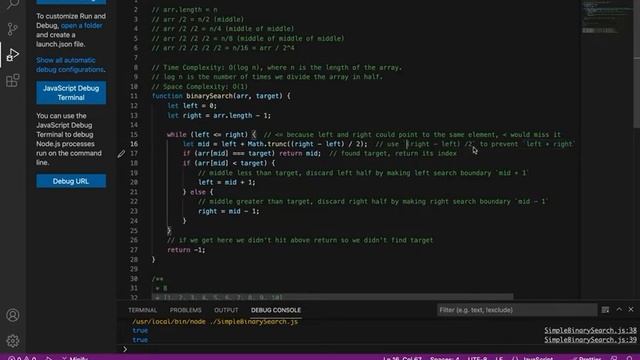Change the Spaces: 4 indentation setting
The image size is (640, 360).
(444, 358)
